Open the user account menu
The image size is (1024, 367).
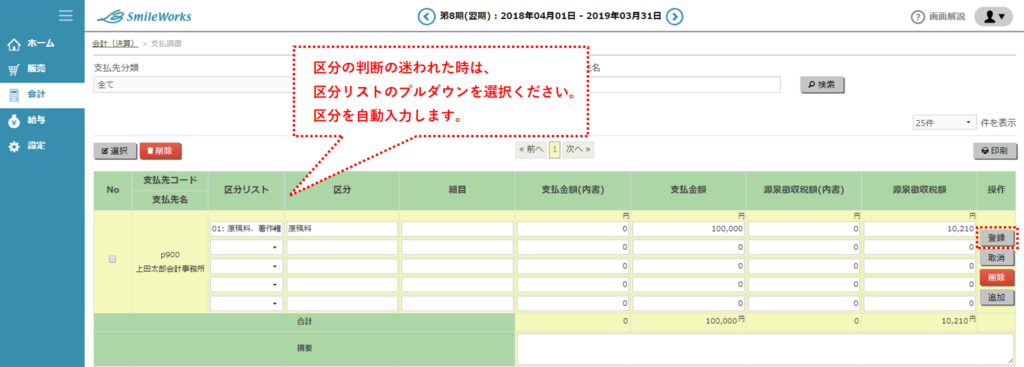click(993, 16)
